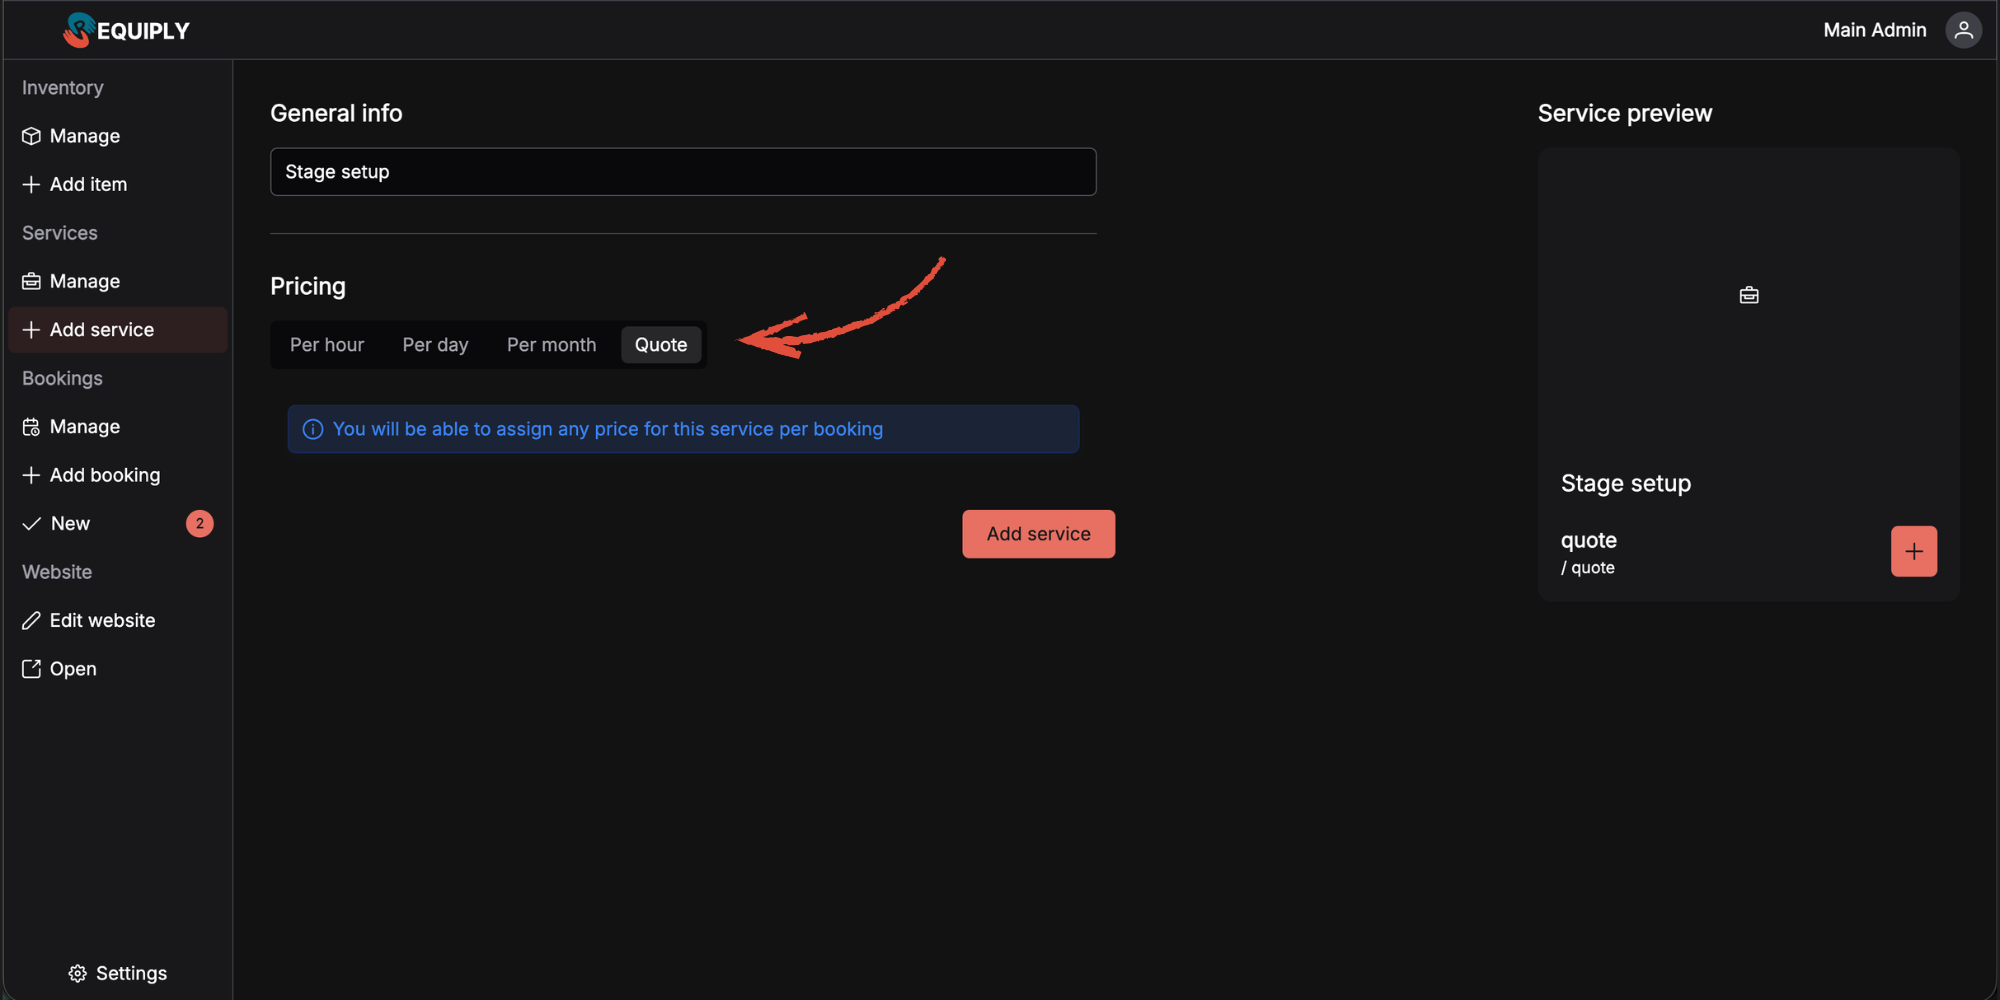Click the red notification badge showing 2
Viewport: 2000px width, 1000px height.
(199, 523)
